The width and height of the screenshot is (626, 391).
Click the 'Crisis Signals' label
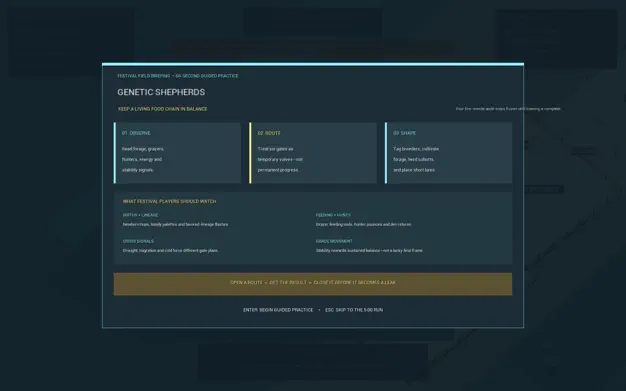point(138,241)
